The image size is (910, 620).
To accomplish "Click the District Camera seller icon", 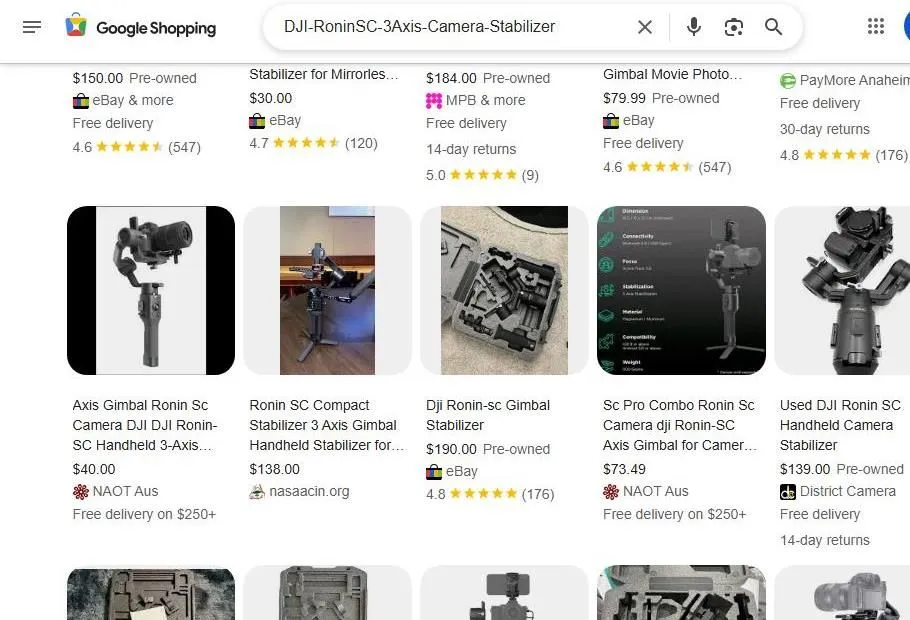I will coord(786,491).
